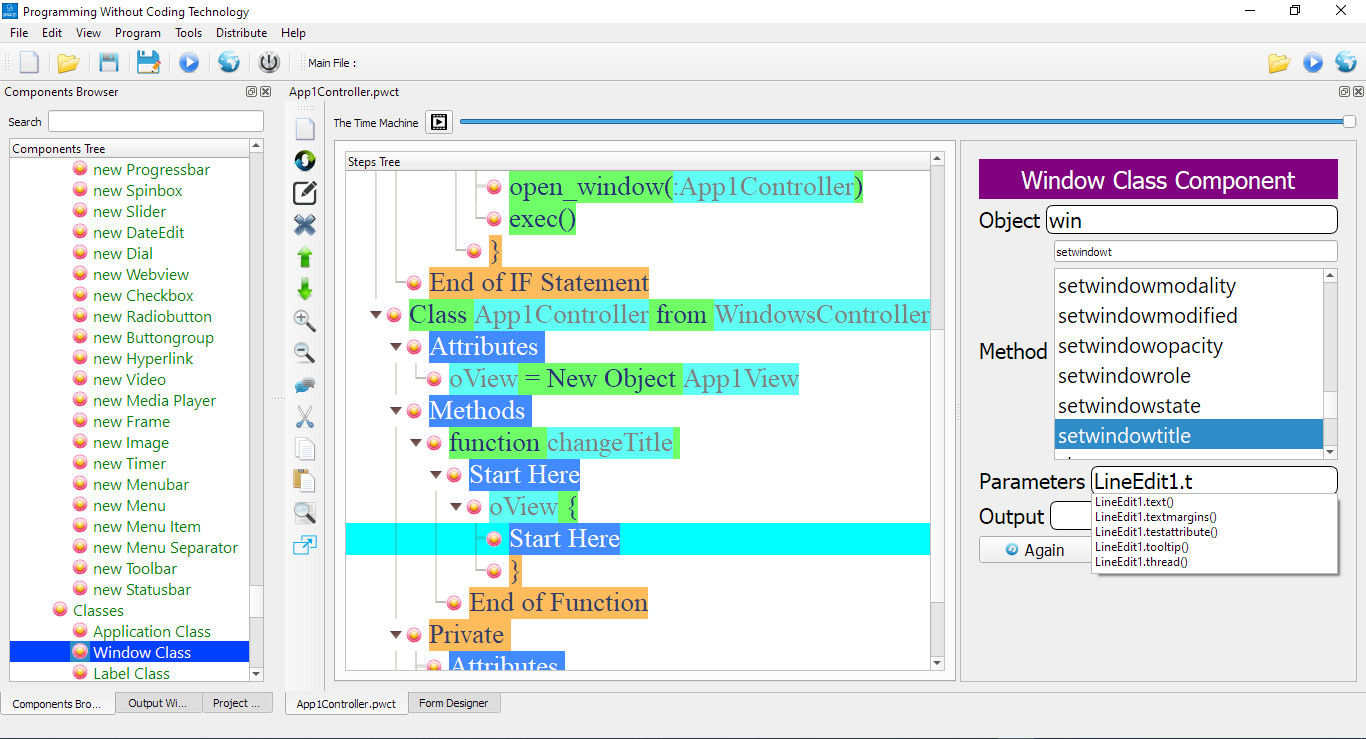Click the power icon on the toolbar
Screen dimensions: 1366x739
268,62
